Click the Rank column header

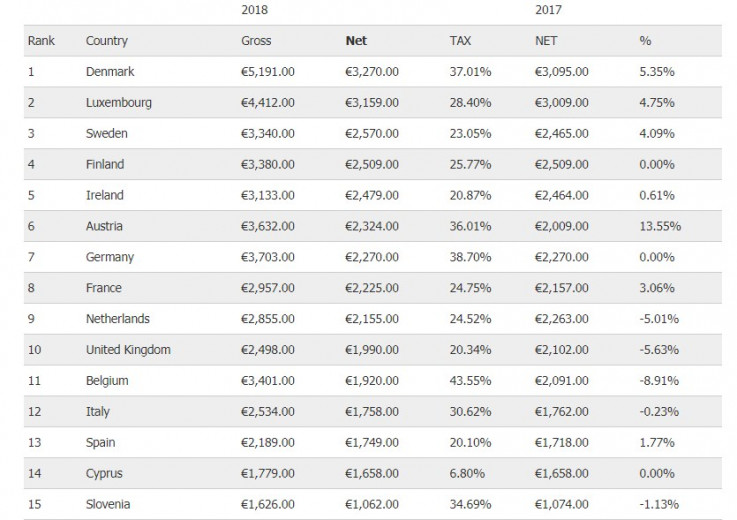click(40, 41)
